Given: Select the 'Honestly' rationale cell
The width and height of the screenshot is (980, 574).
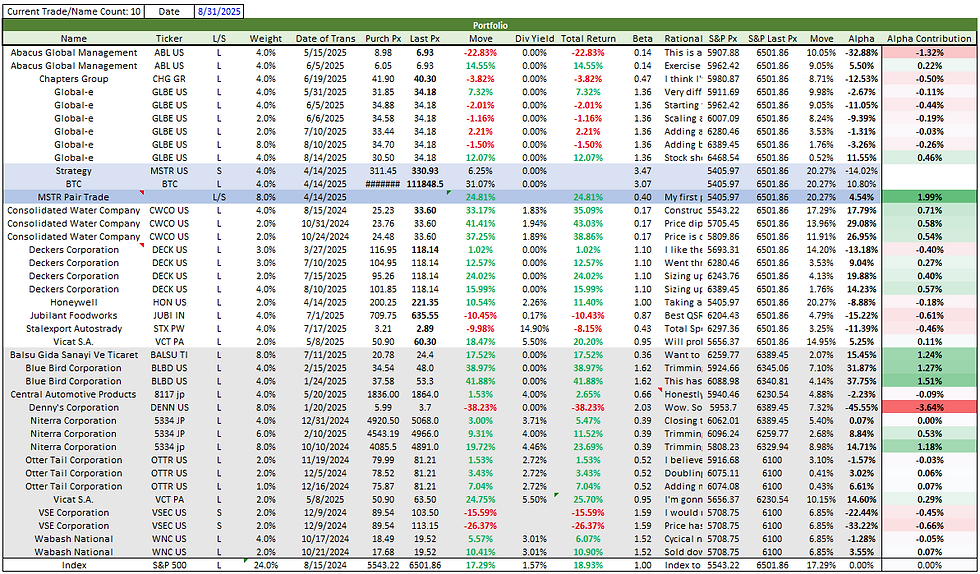Looking at the screenshot, I should coord(682,394).
